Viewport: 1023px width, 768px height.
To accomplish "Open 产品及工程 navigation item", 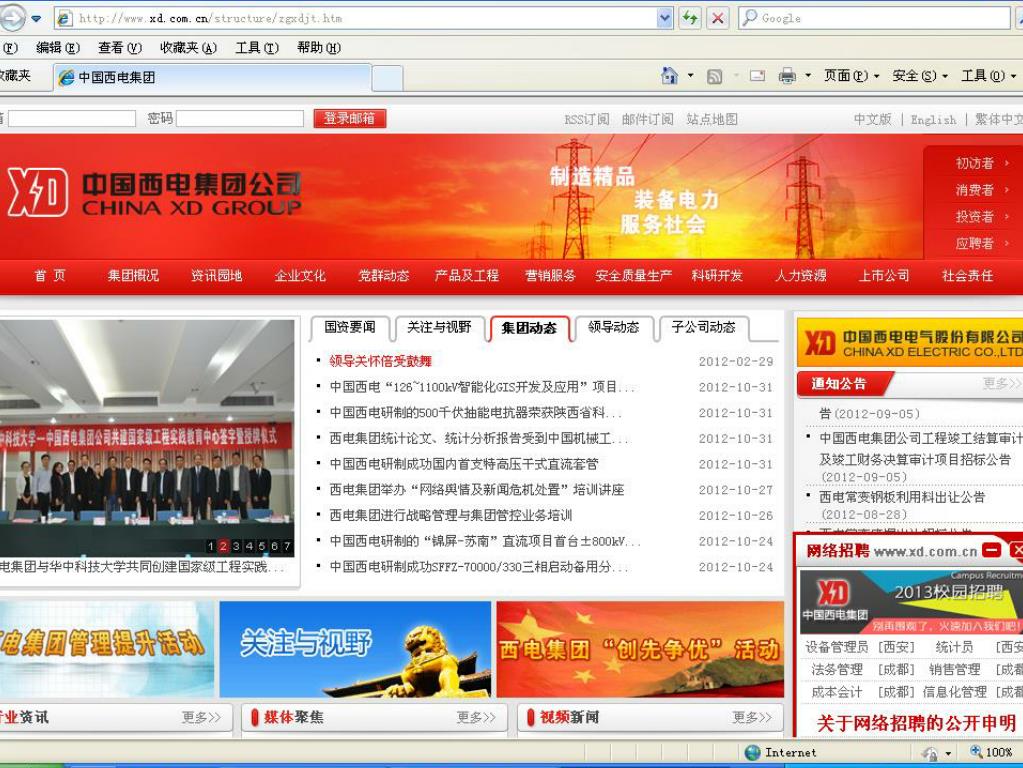I will (x=466, y=276).
